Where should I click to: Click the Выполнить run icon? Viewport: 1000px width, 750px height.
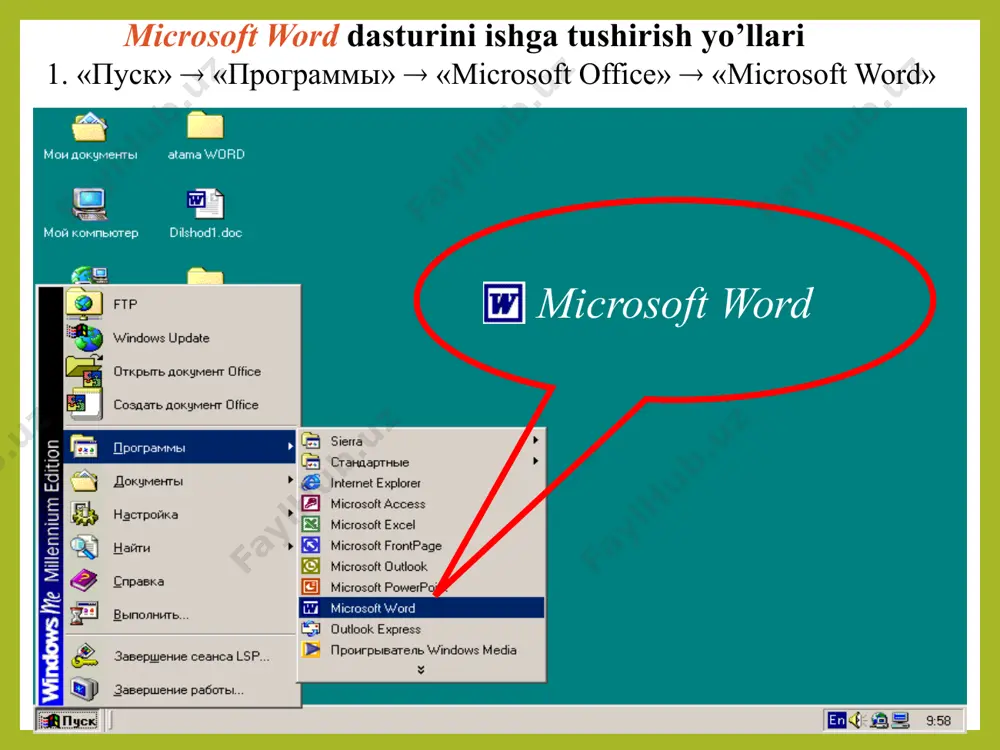(84, 614)
